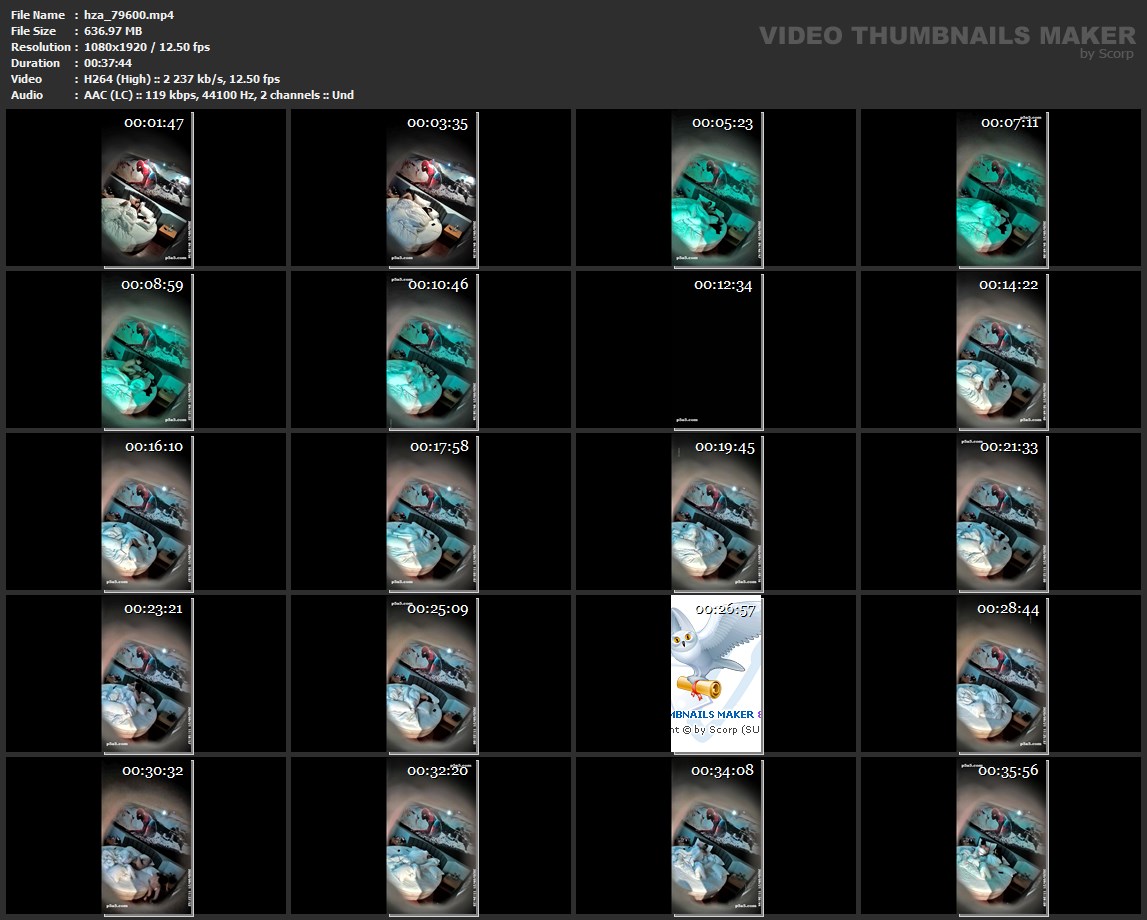Click the black frame at 00:12:34
Viewport: 1147px width, 920px height.
click(716, 350)
